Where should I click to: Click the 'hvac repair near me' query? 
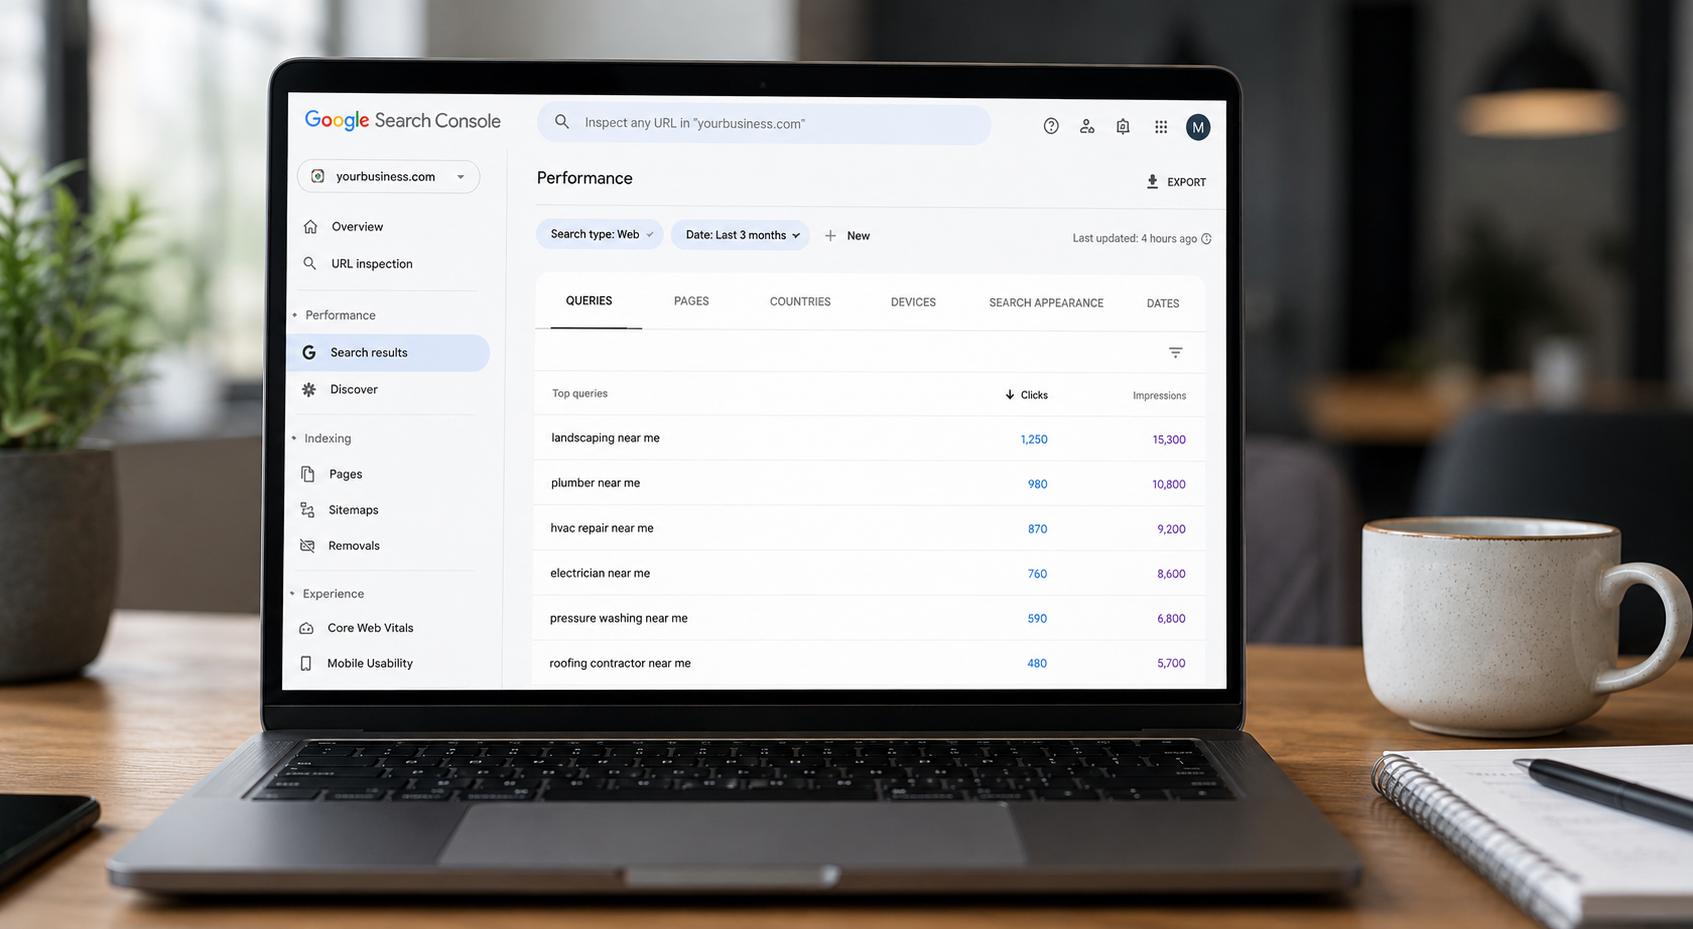coord(602,528)
